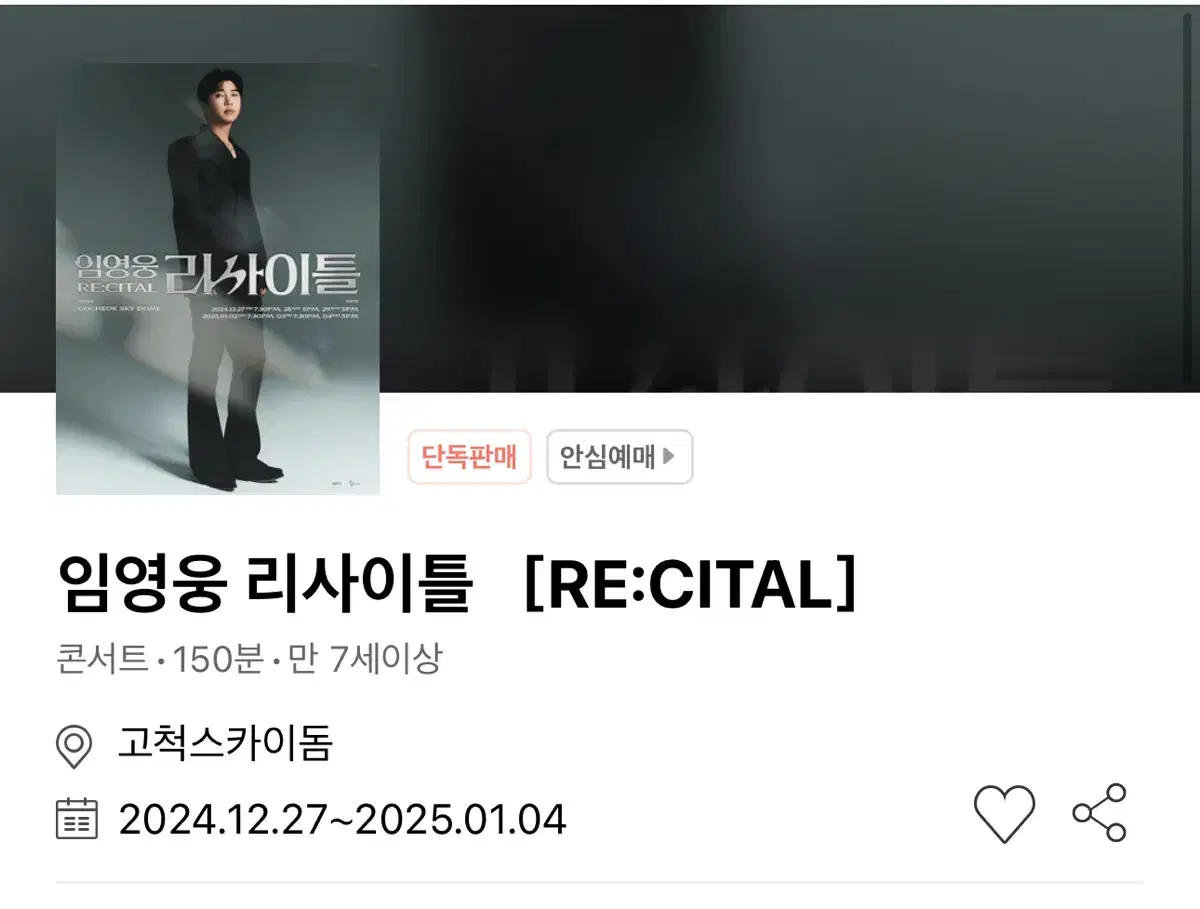Screen dimensions: 1200x909
Task: Tap the divider line below the date
Action: 600,882
